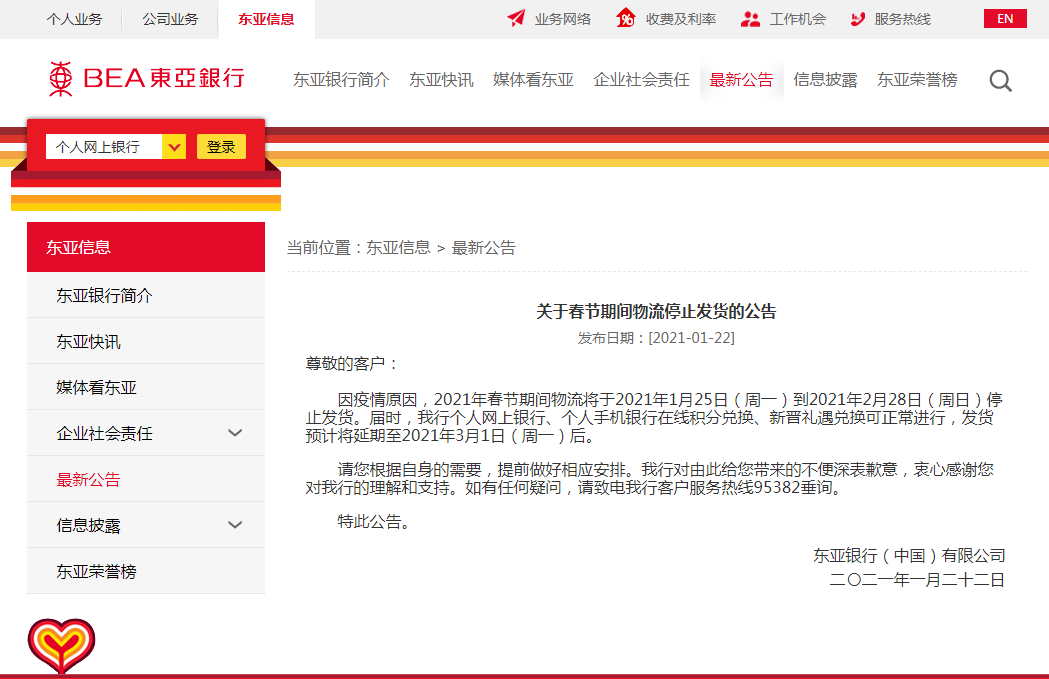This screenshot has width=1049, height=679.
Task: Switch language with the EN button
Action: pos(1005,19)
